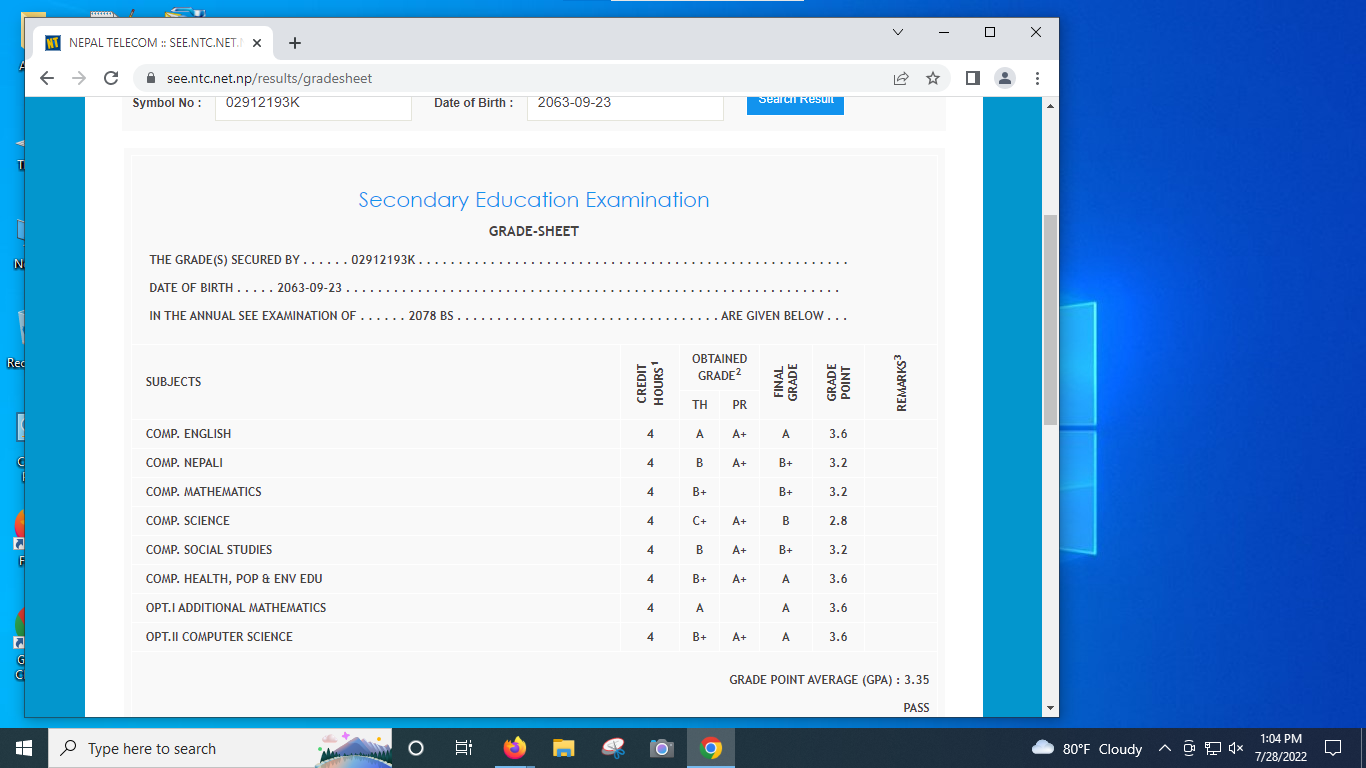The width and height of the screenshot is (1366, 768).
Task: Open Firefox from the taskbar
Action: pyautogui.click(x=515, y=748)
